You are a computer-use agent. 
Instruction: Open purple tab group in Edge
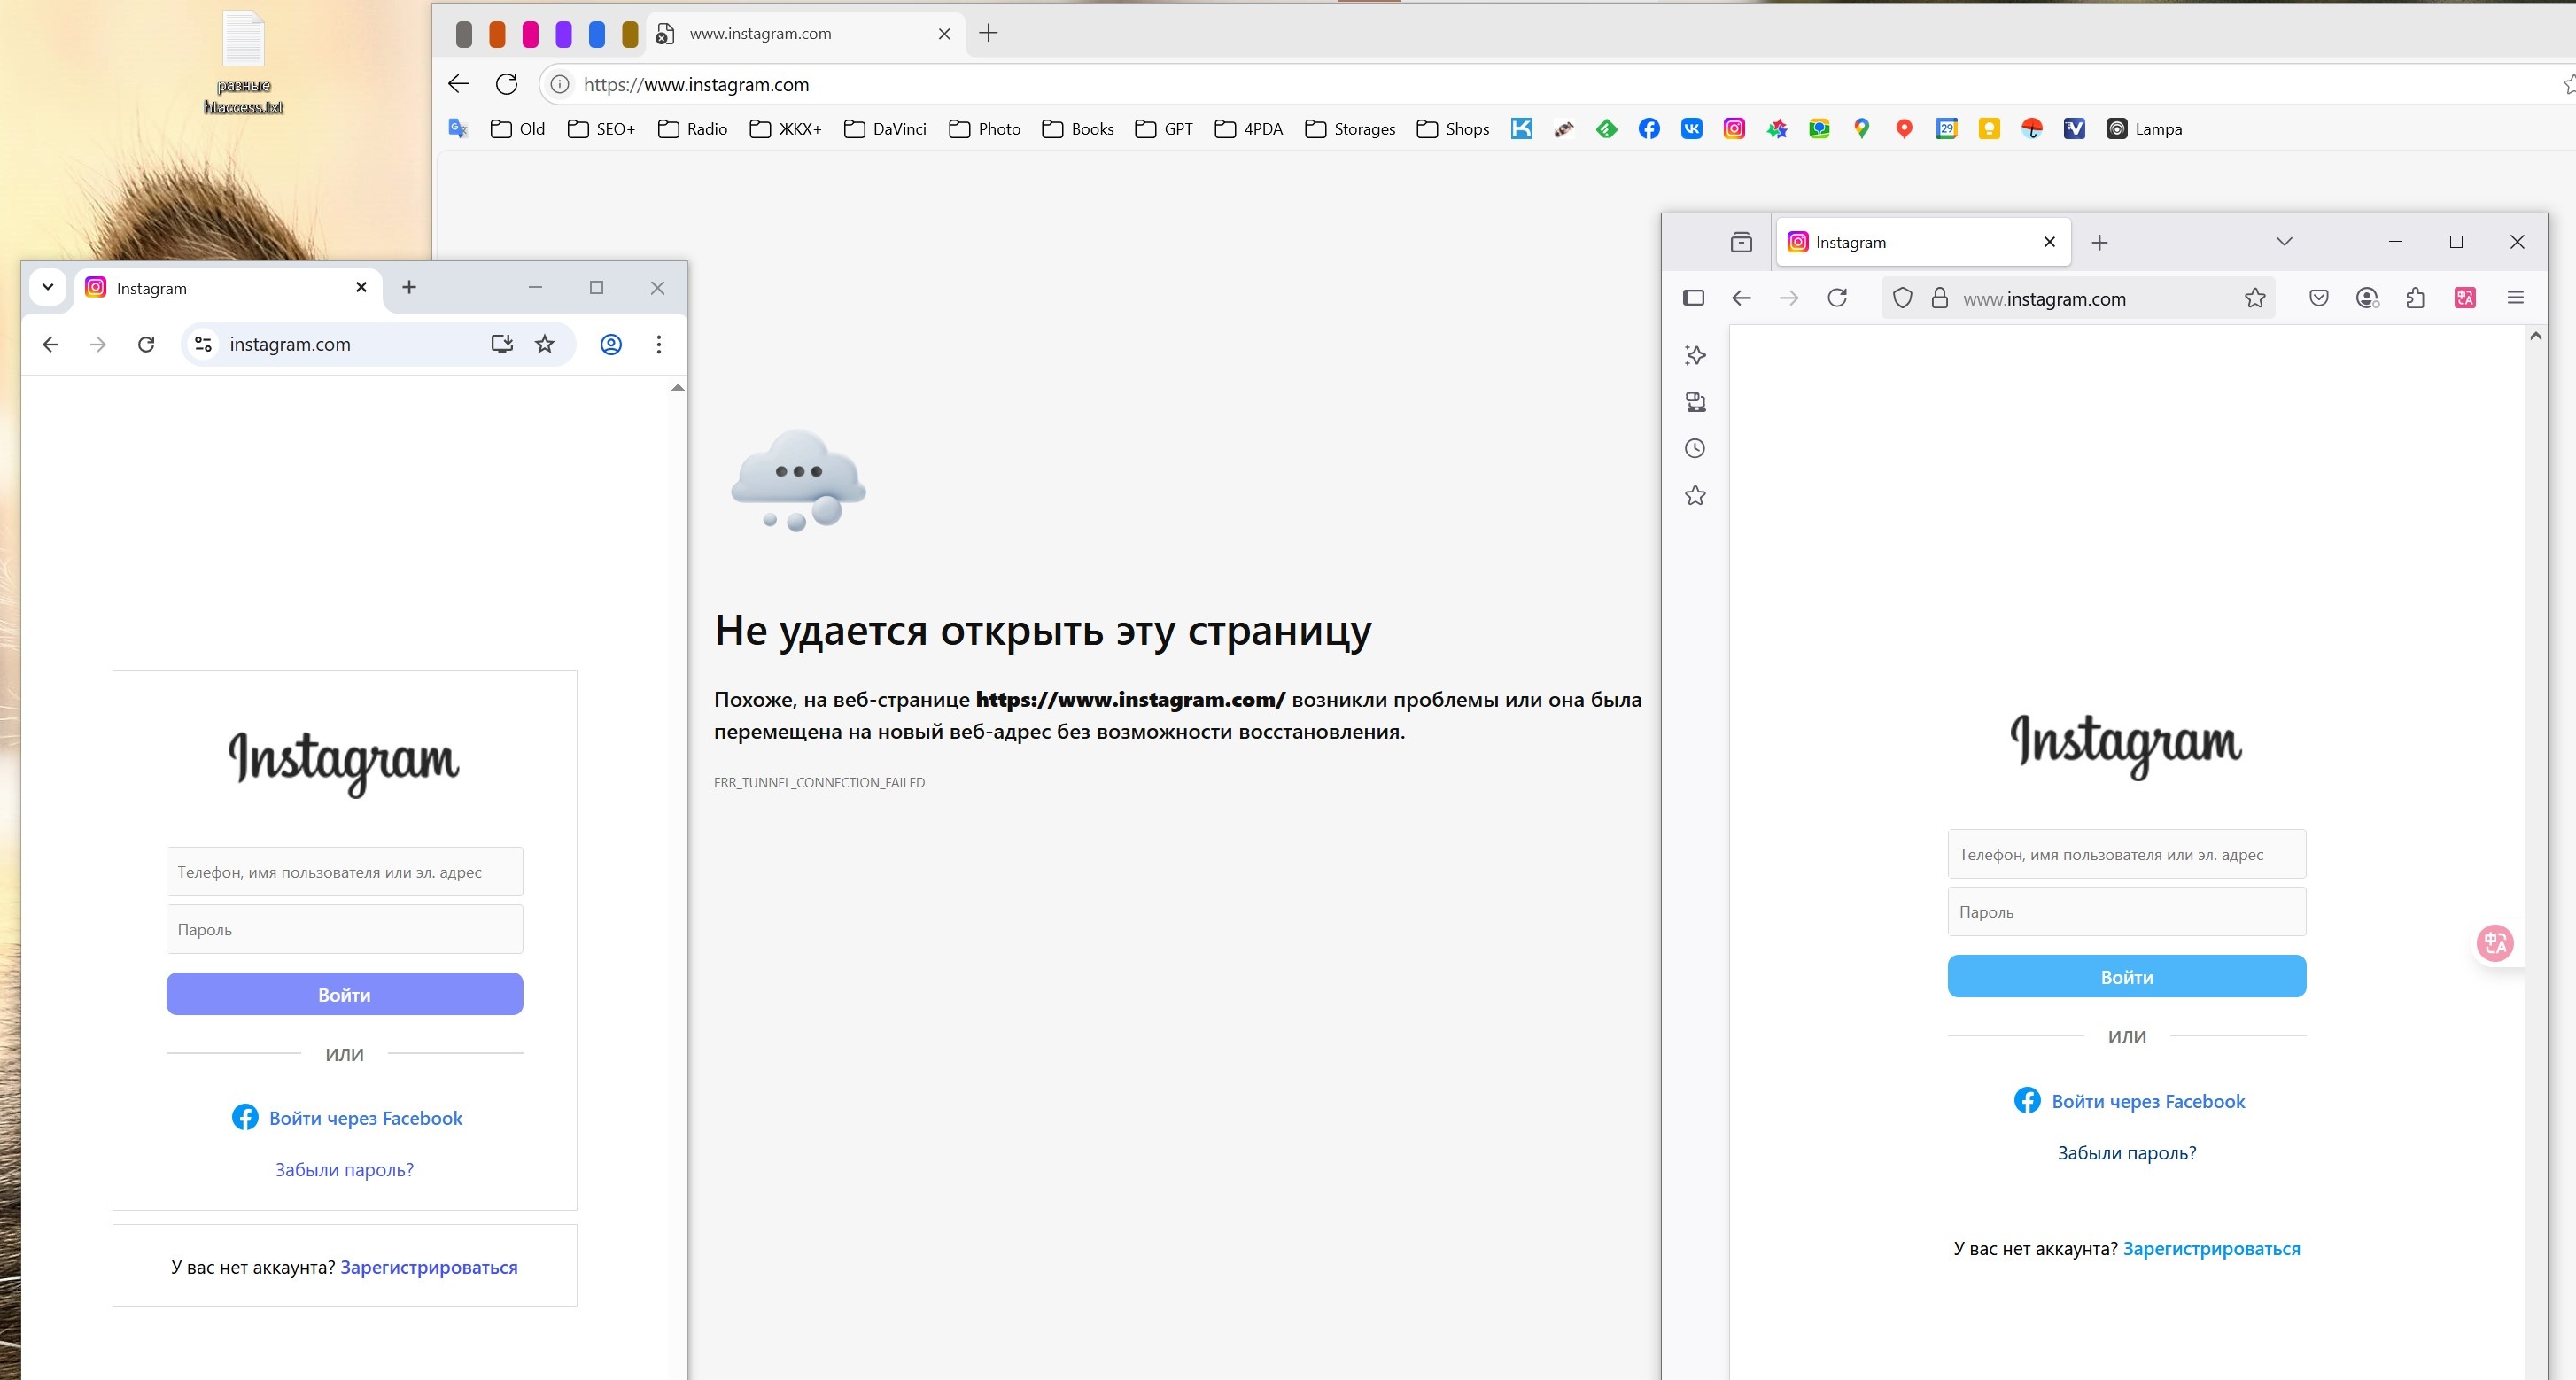pos(563,34)
